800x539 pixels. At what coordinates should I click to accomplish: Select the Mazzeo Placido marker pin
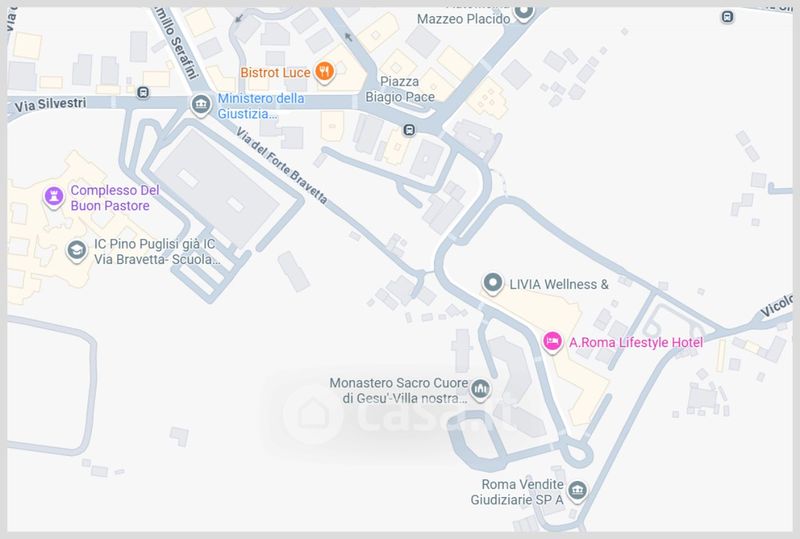pos(523,12)
